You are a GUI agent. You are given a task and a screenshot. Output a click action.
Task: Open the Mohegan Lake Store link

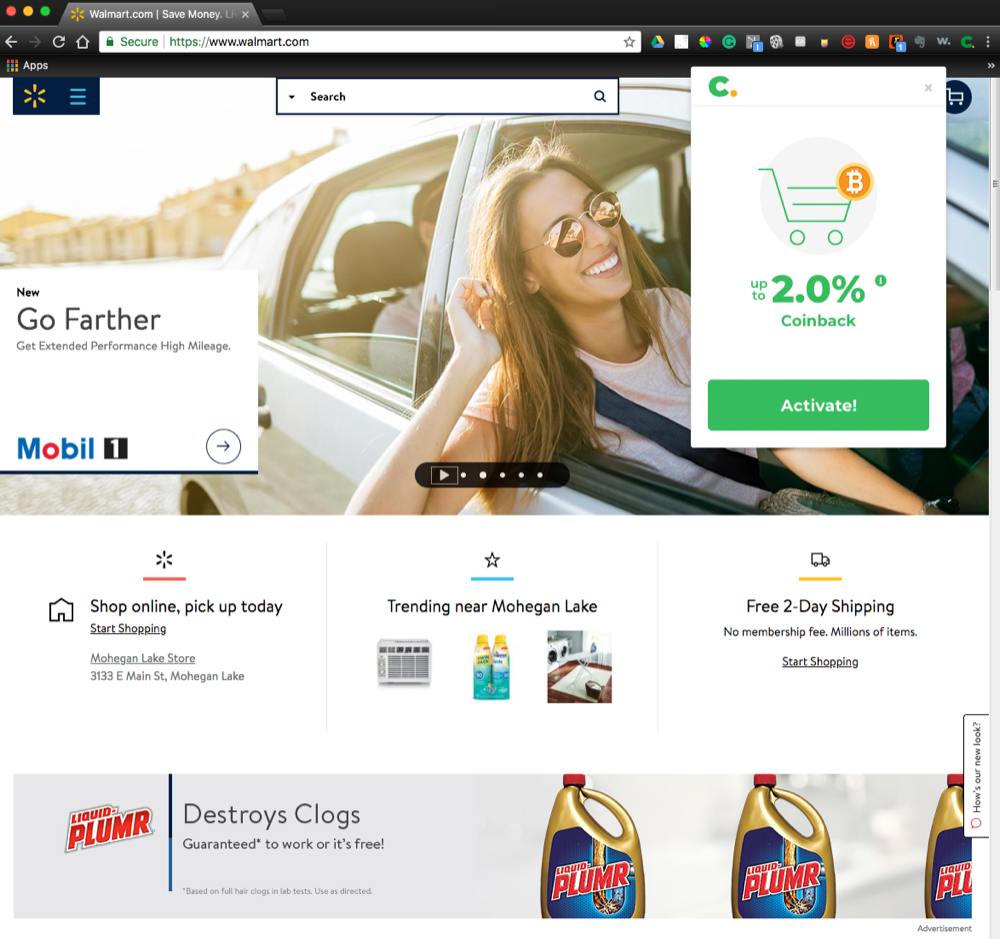[142, 658]
